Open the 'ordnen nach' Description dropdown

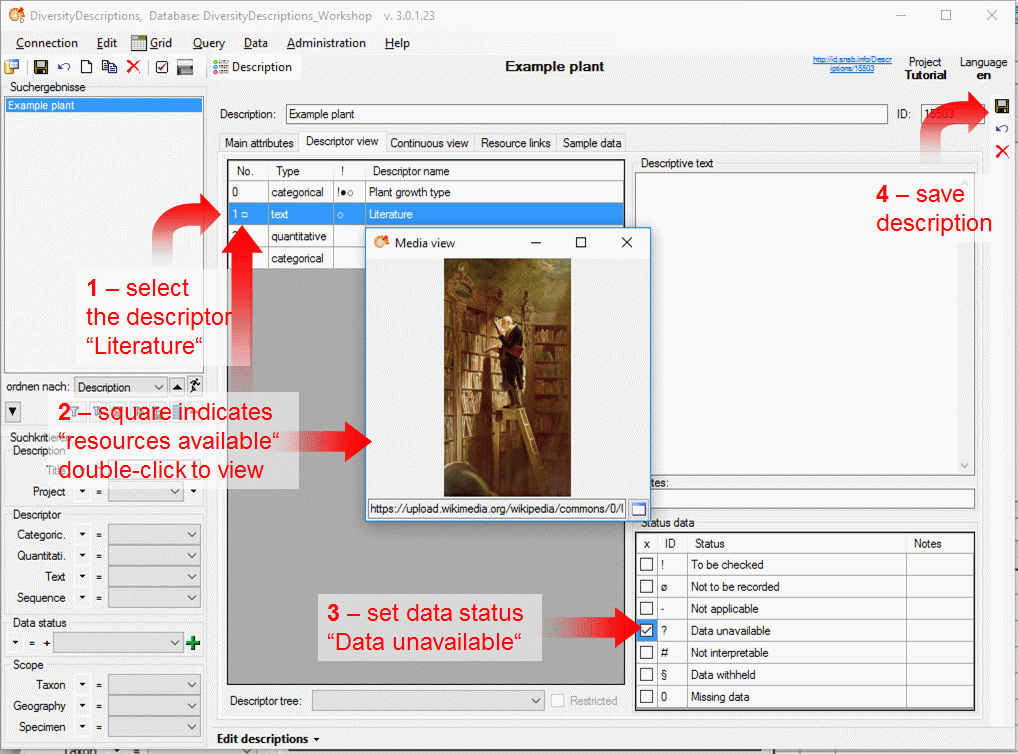(x=120, y=387)
